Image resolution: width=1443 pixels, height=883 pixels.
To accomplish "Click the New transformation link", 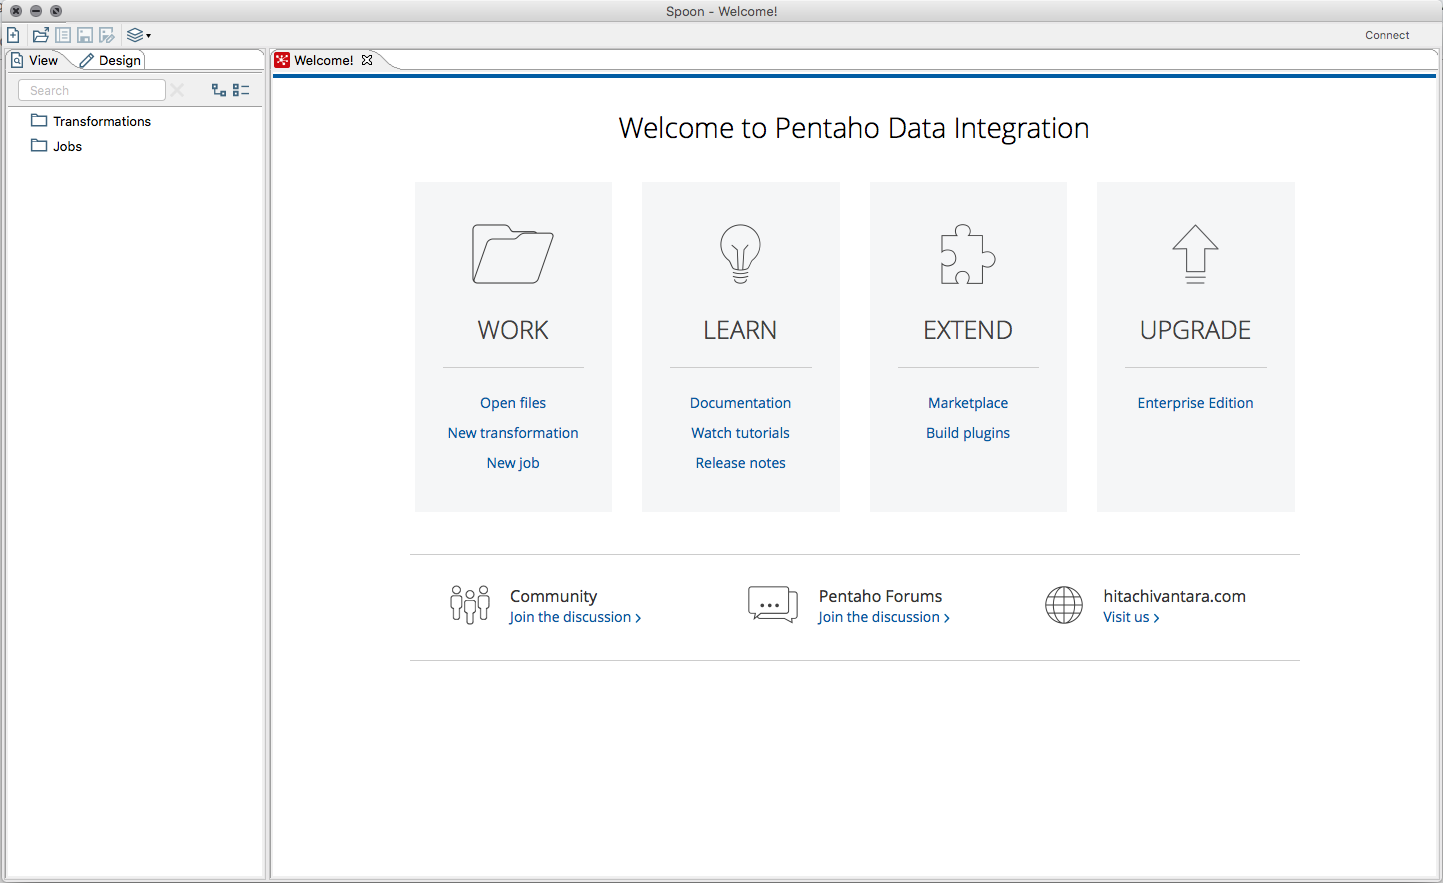I will [x=513, y=433].
